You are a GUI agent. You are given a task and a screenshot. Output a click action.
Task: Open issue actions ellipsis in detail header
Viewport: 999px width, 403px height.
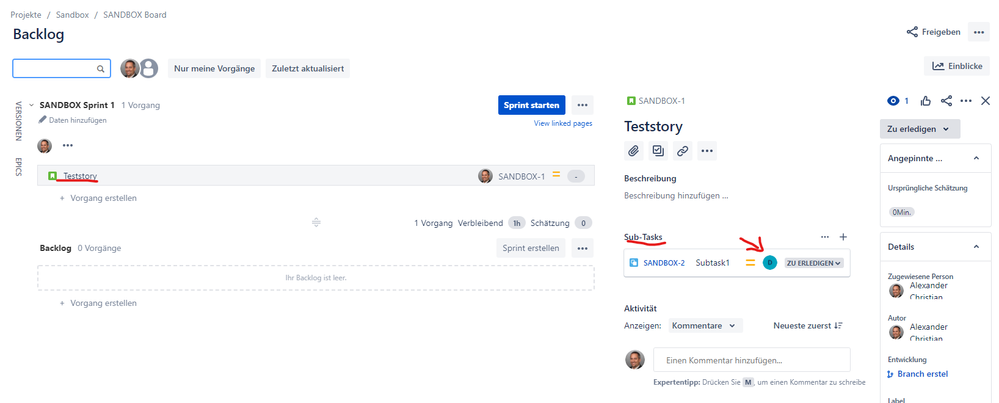[x=966, y=101]
